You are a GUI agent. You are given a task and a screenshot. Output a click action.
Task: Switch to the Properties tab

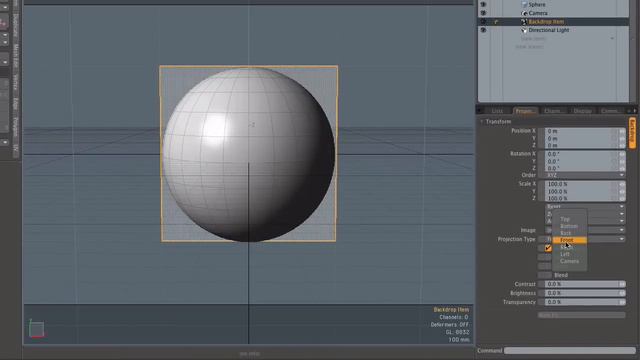tap(524, 111)
